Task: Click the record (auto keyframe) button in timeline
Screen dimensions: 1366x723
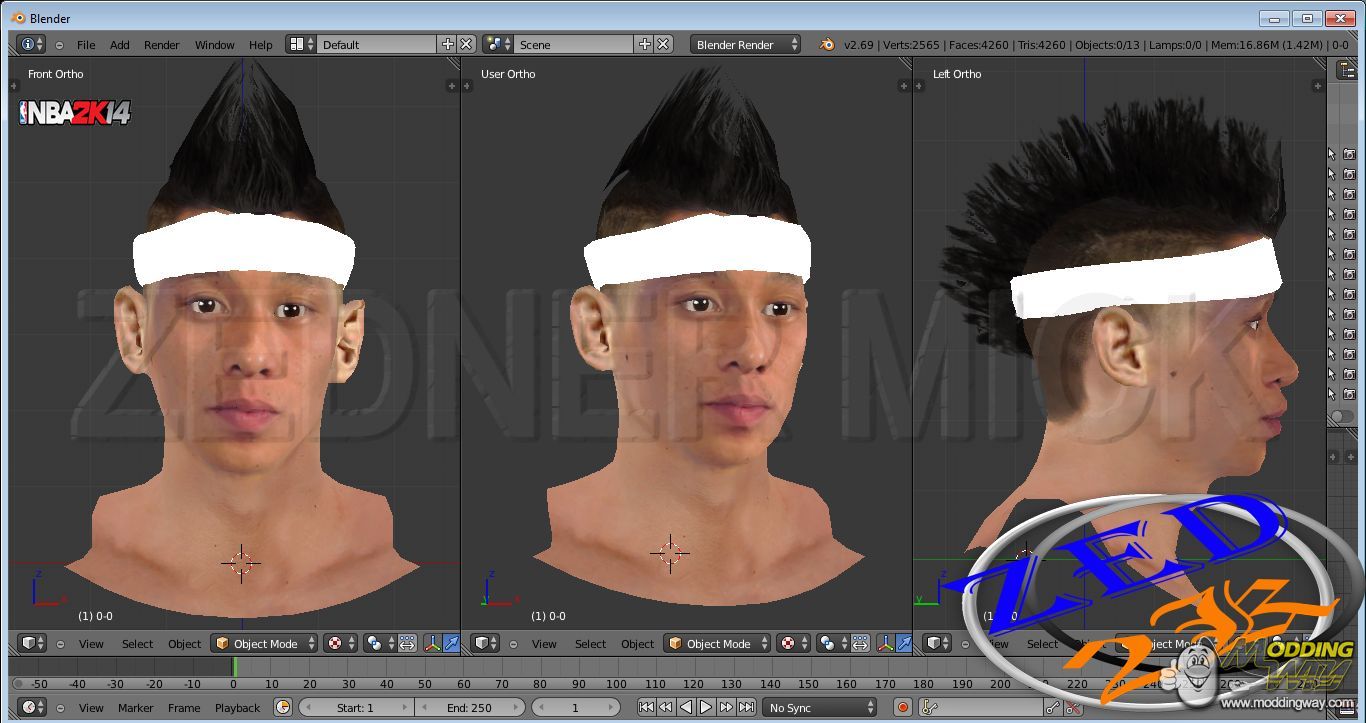Action: 903,707
